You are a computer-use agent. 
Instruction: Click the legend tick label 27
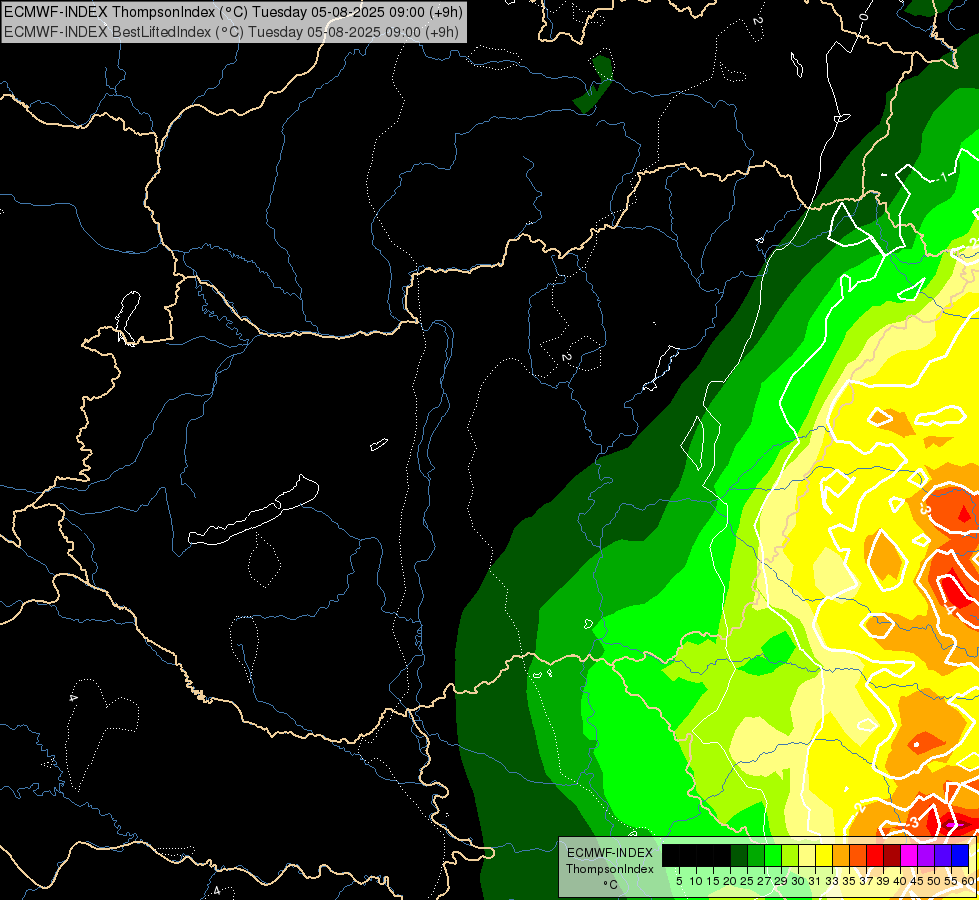click(x=764, y=881)
